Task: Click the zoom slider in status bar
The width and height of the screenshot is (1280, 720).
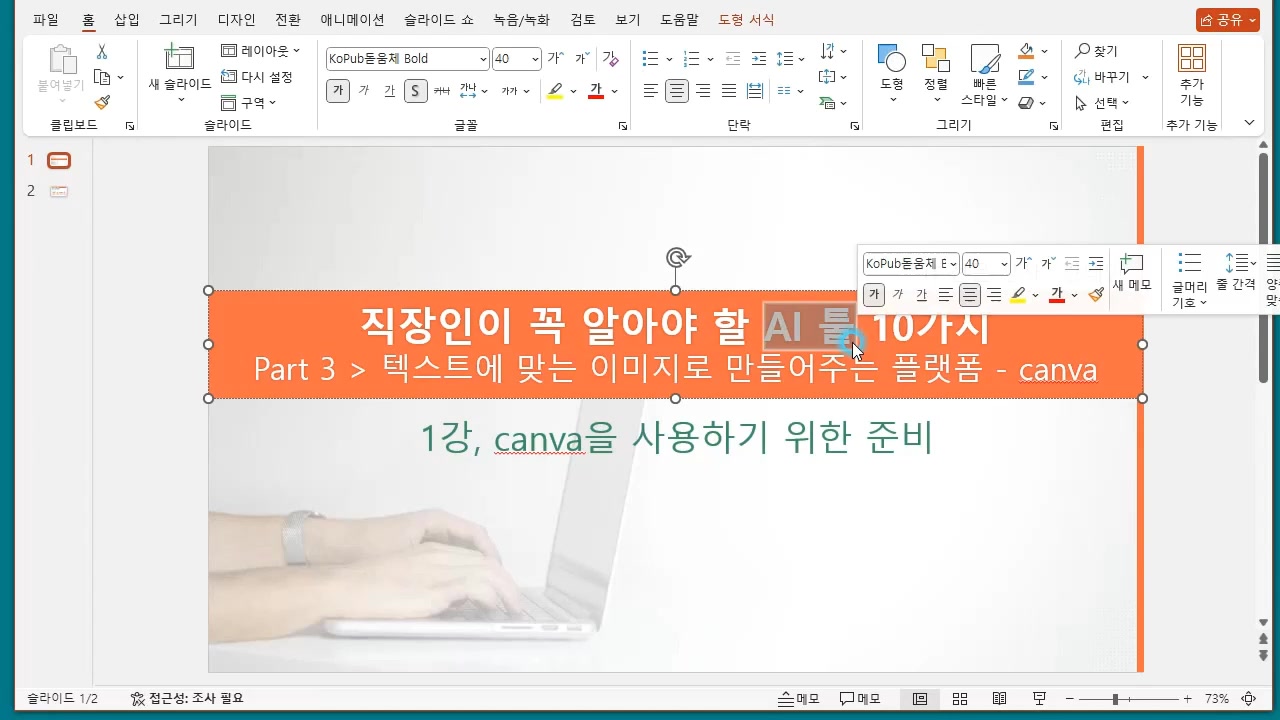Action: [x=1115, y=699]
